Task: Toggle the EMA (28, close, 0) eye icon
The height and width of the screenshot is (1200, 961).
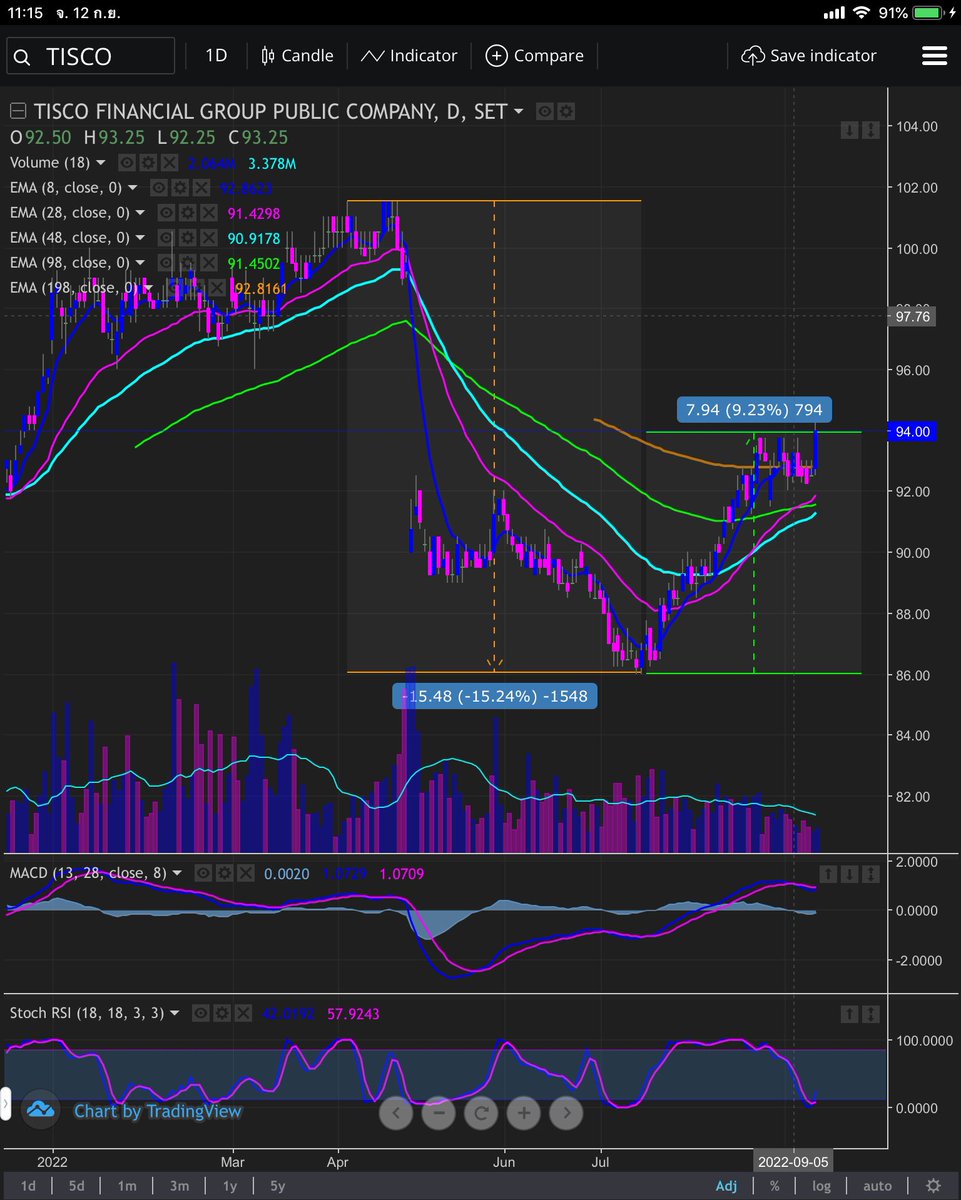Action: pyautogui.click(x=166, y=212)
